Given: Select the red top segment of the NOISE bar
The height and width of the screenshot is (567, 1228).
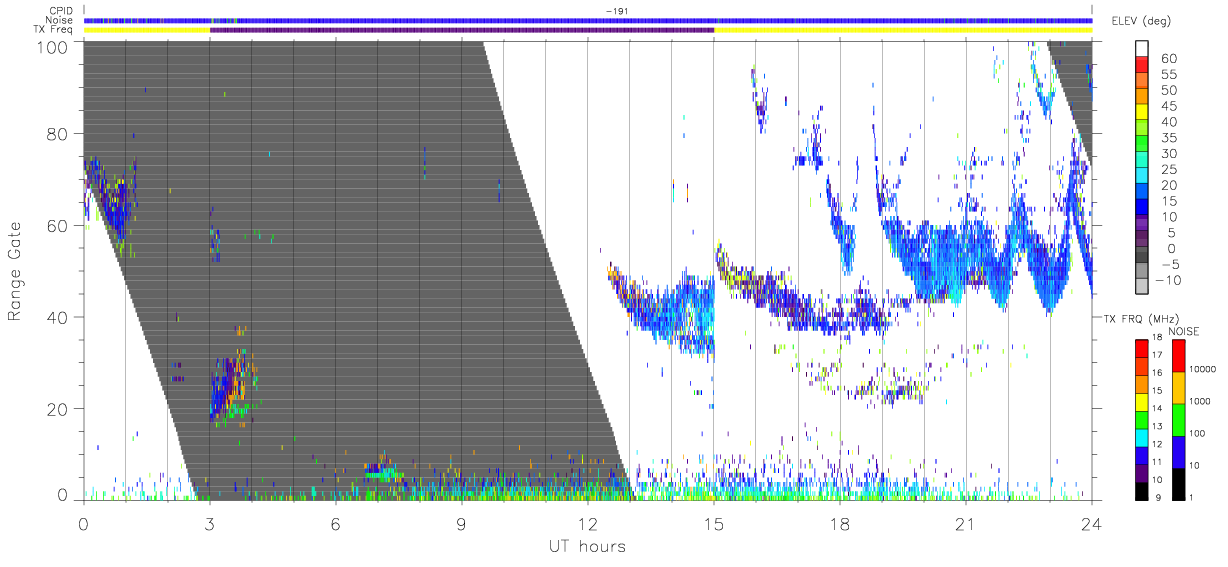Looking at the screenshot, I should [x=1178, y=355].
